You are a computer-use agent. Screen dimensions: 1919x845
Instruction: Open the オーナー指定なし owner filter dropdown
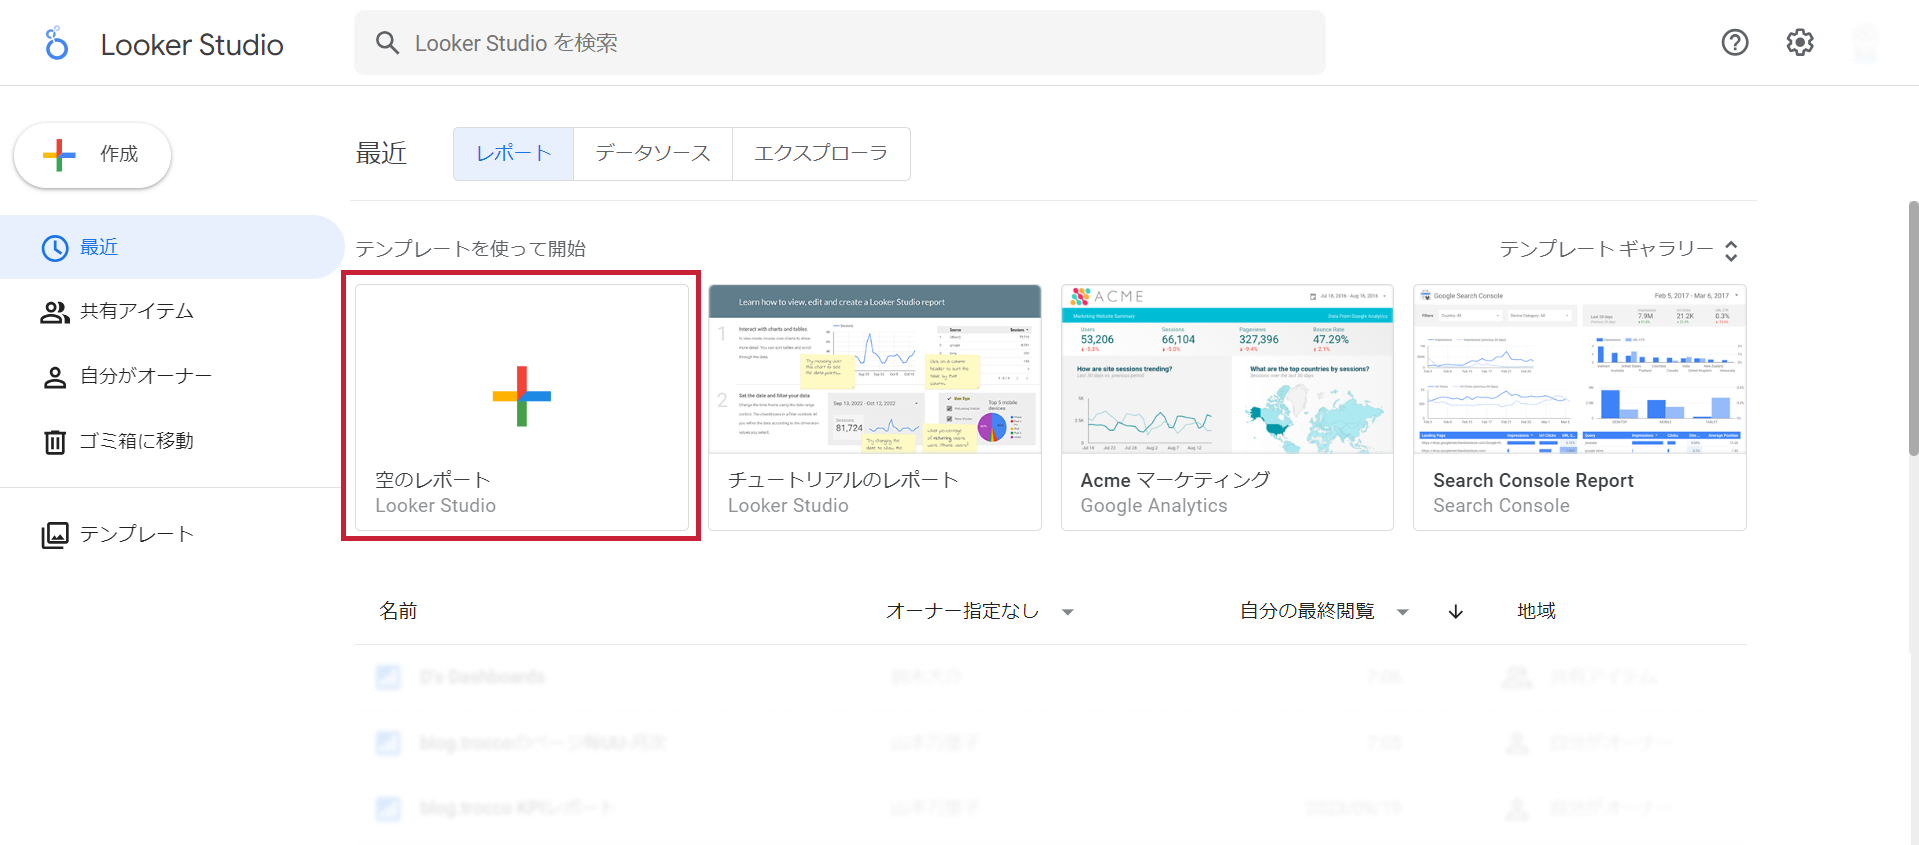pos(979,612)
